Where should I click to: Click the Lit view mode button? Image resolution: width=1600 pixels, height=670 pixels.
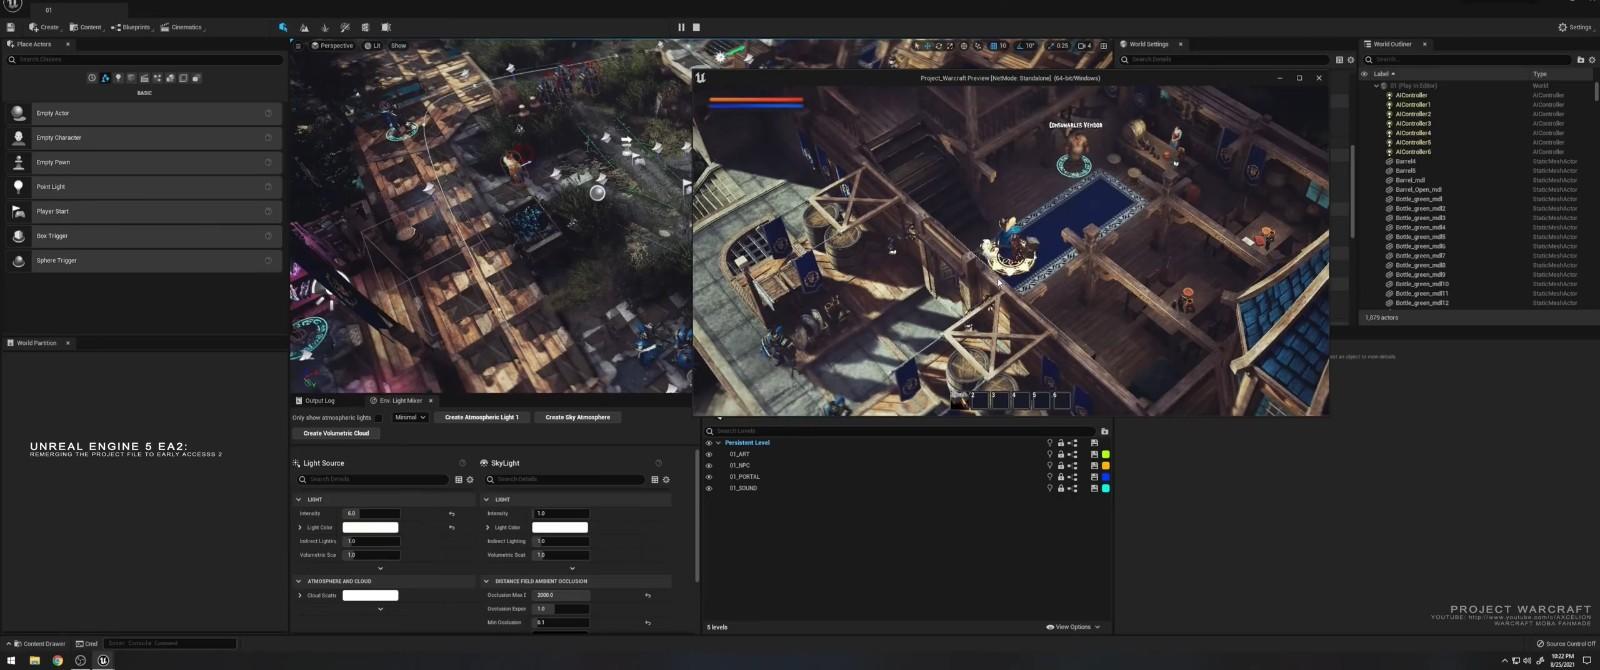click(373, 46)
